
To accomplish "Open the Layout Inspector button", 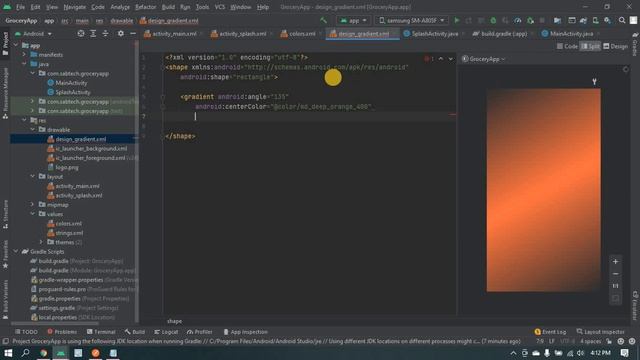I will coord(600,332).
